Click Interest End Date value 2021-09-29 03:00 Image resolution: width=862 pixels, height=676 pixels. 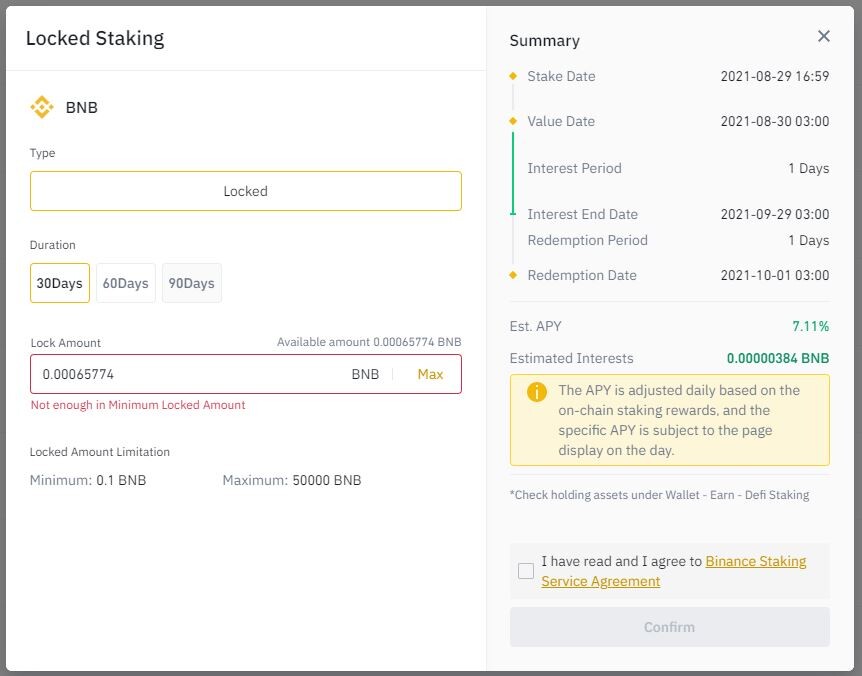click(775, 214)
